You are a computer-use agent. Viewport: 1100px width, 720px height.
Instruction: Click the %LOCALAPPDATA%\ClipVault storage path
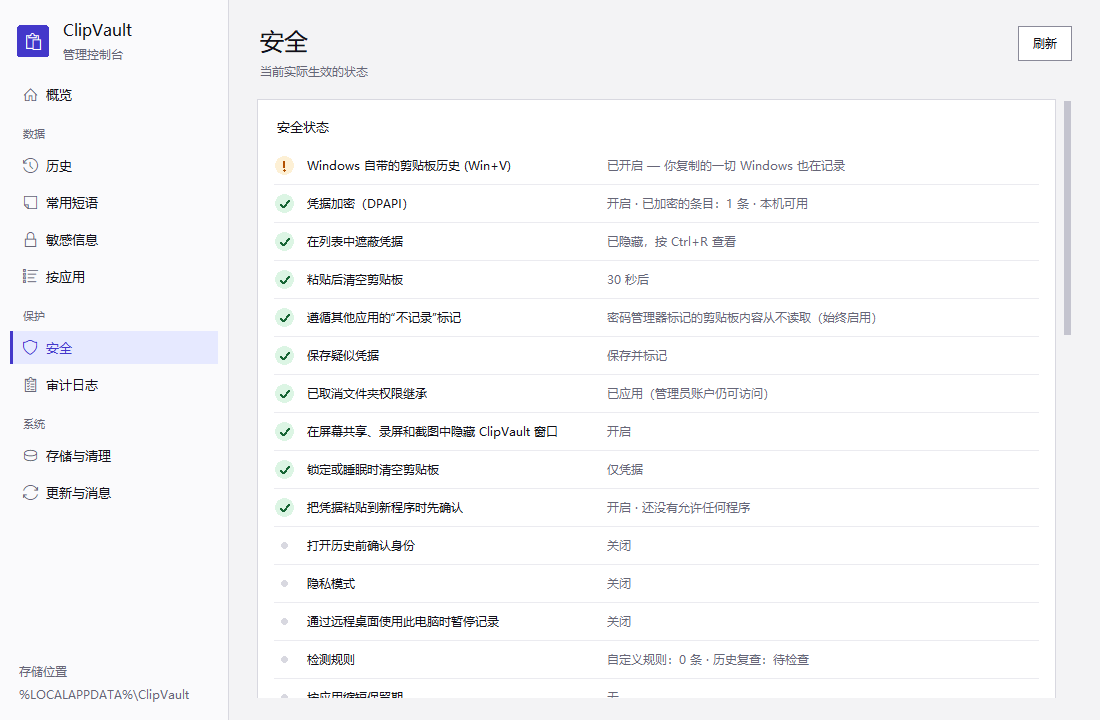[104, 694]
